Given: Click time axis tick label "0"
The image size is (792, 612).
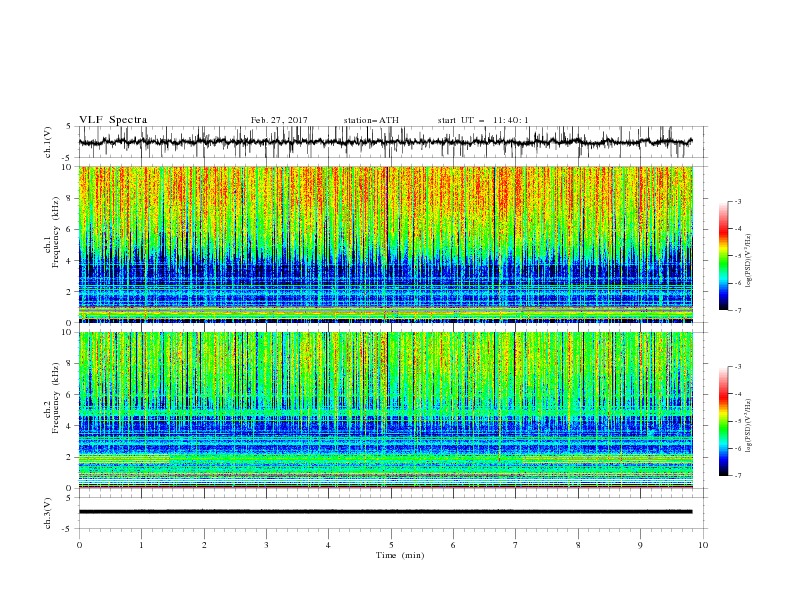Looking at the screenshot, I should [79, 545].
